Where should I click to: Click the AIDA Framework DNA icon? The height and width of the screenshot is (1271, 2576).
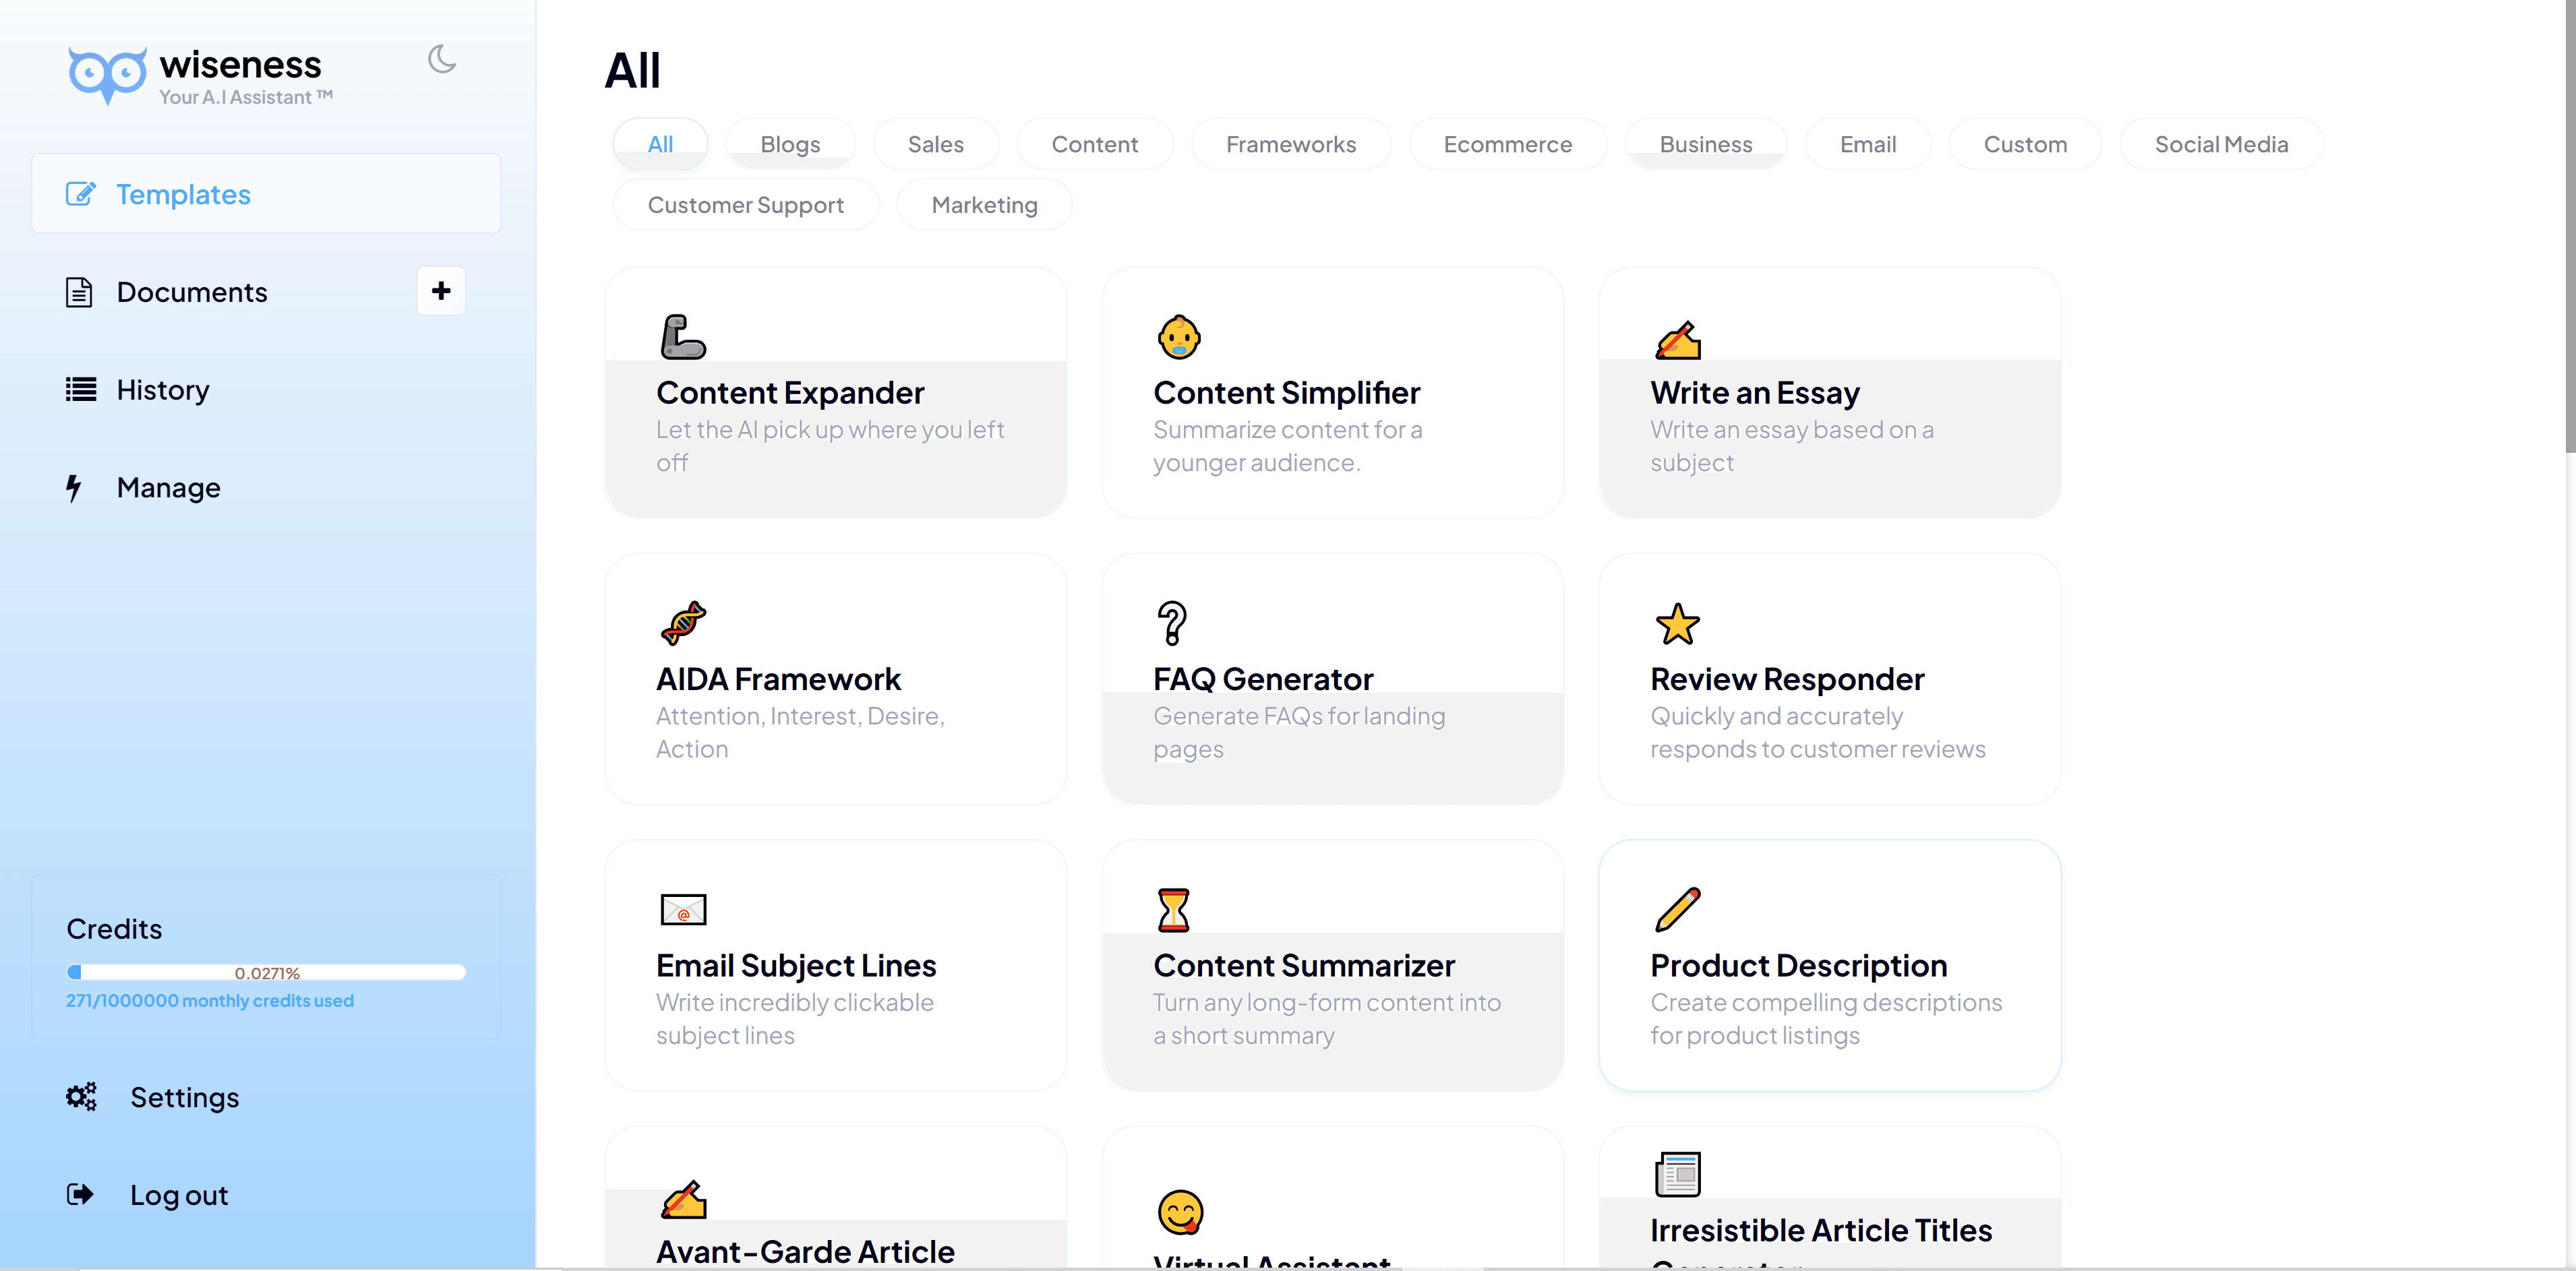click(x=683, y=623)
